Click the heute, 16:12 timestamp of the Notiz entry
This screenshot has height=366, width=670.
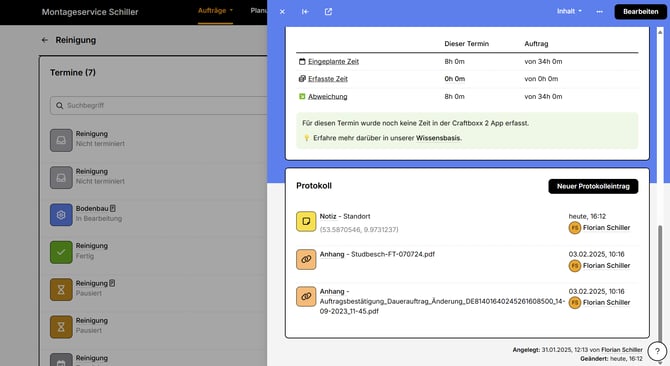coord(587,217)
